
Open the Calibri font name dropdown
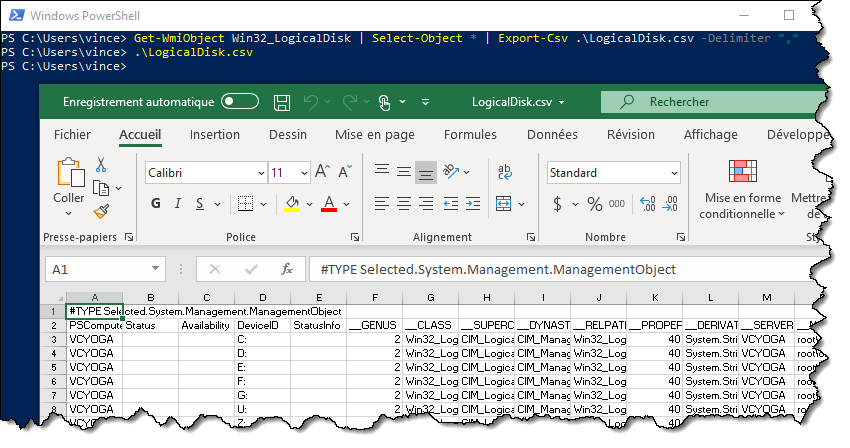pos(261,173)
